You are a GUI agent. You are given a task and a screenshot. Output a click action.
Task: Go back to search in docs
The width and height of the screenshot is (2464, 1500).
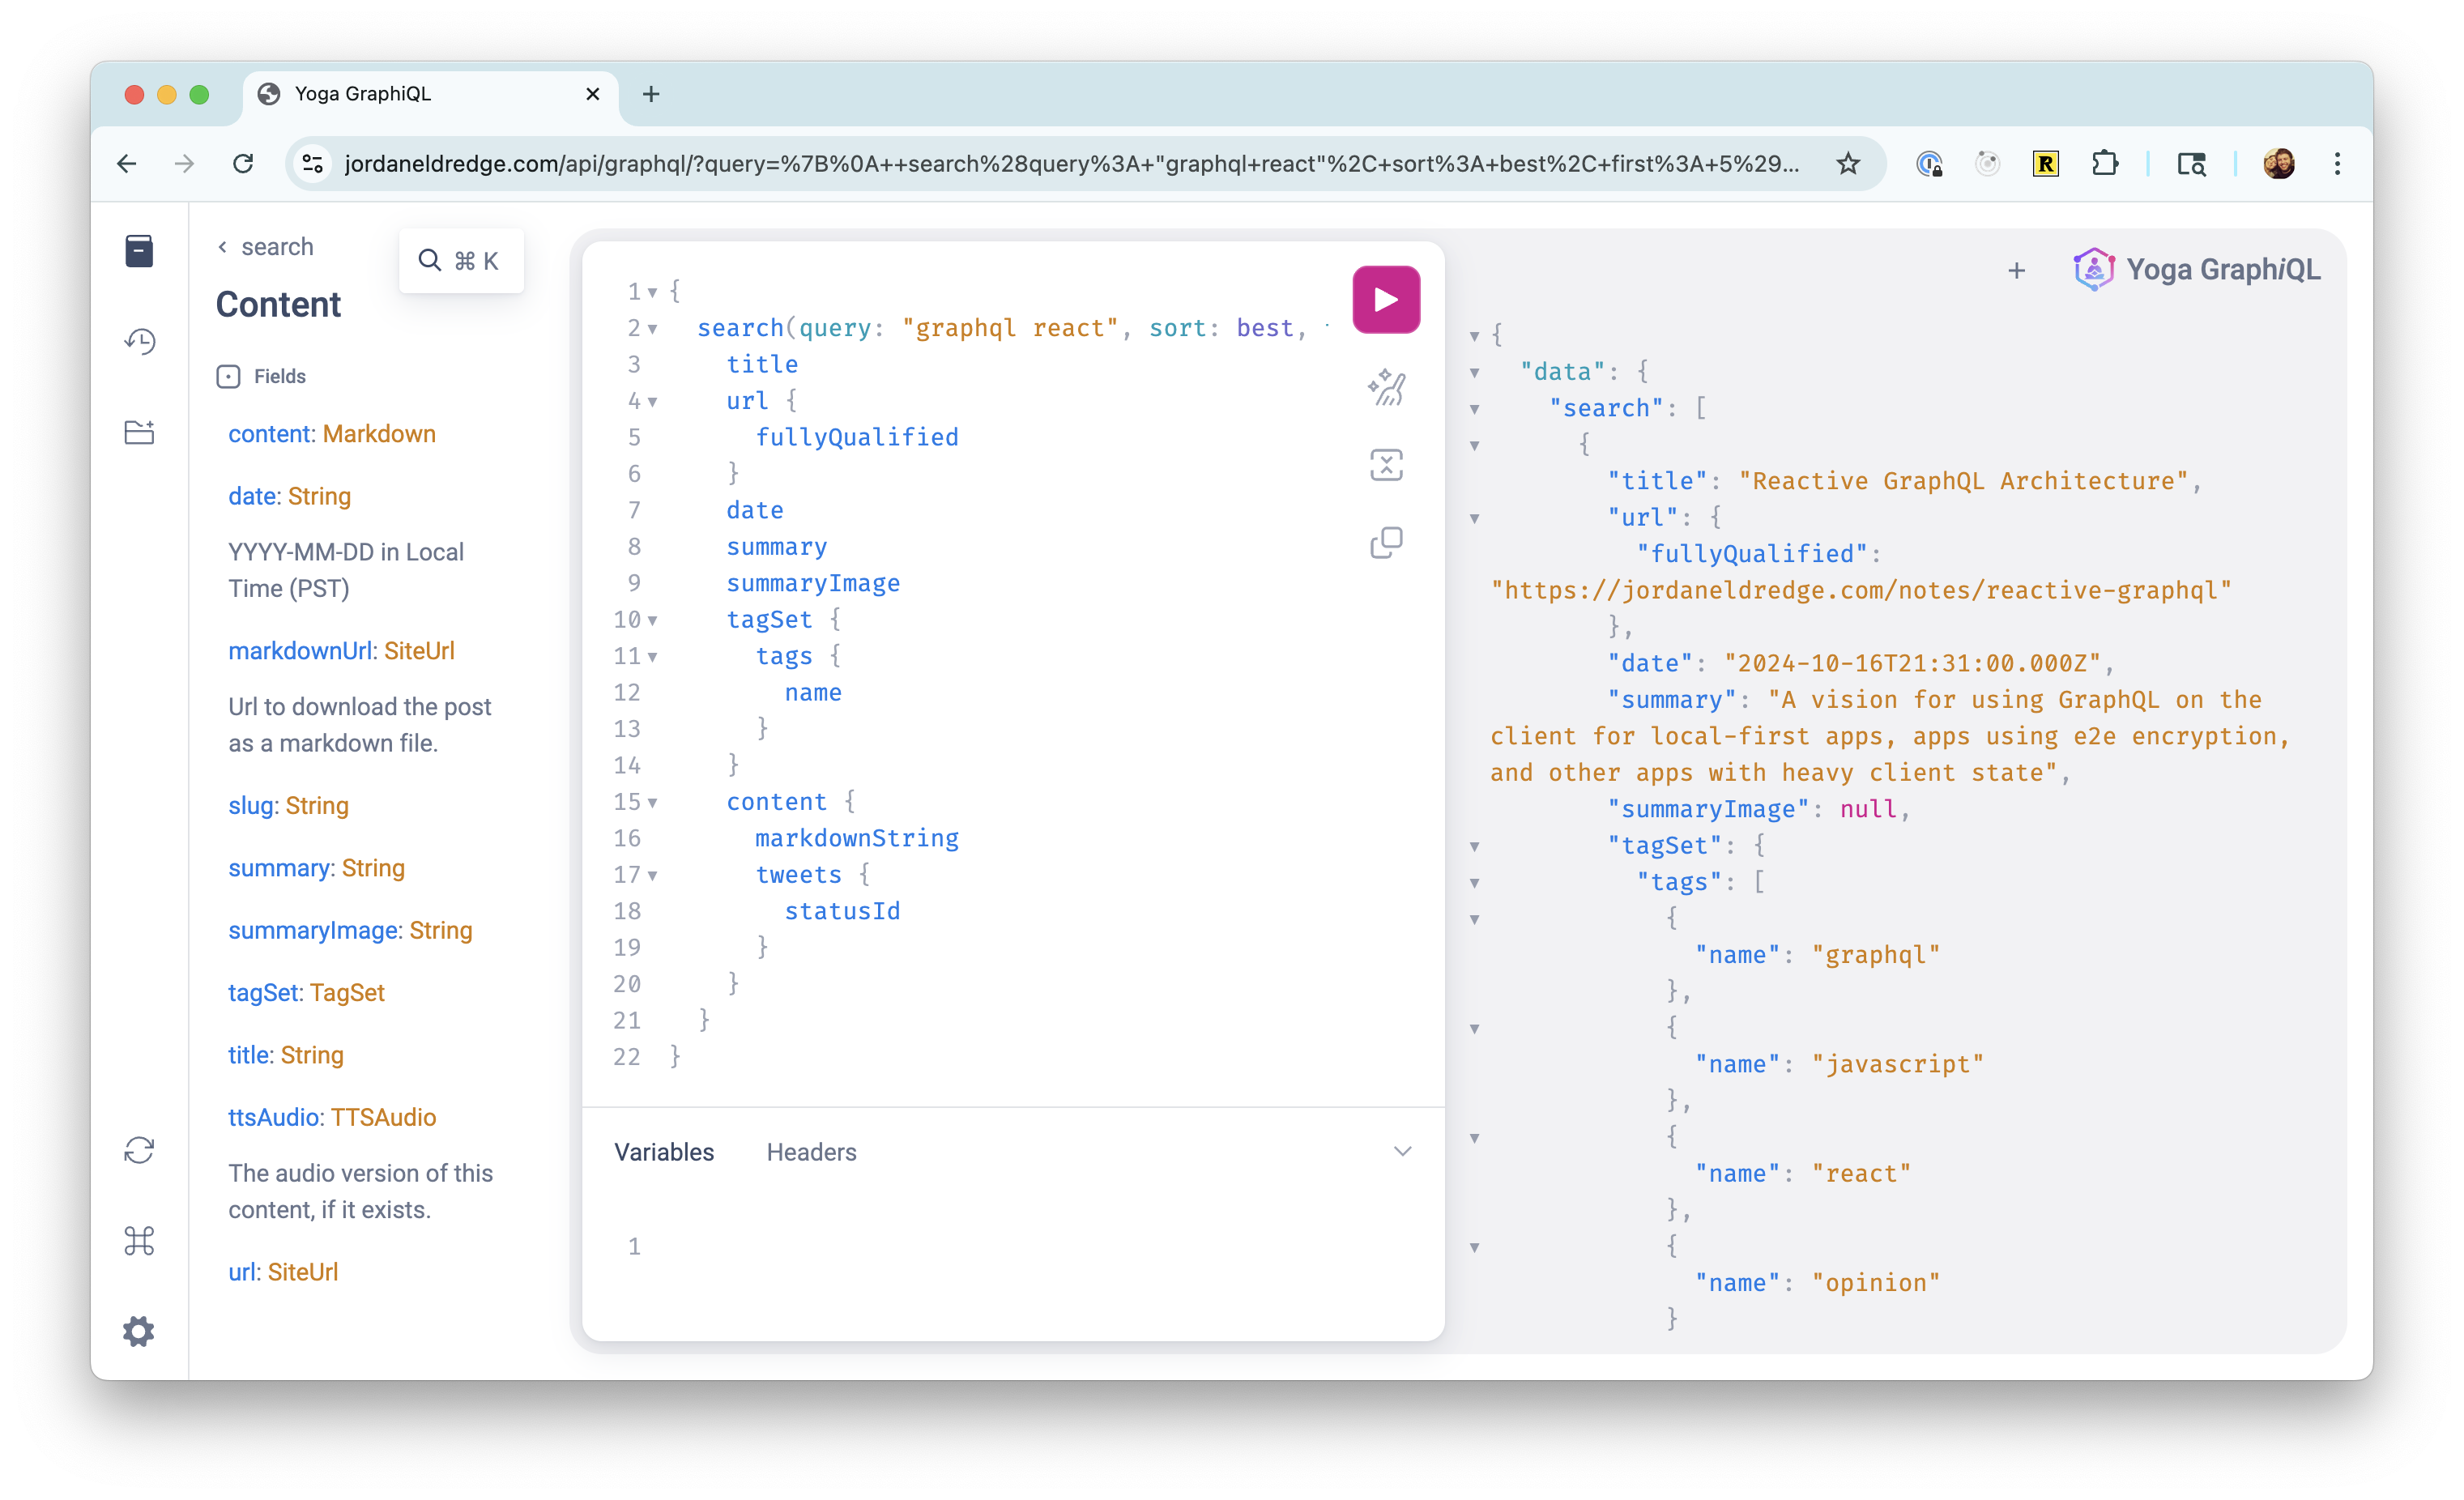pyautogui.click(x=266, y=247)
